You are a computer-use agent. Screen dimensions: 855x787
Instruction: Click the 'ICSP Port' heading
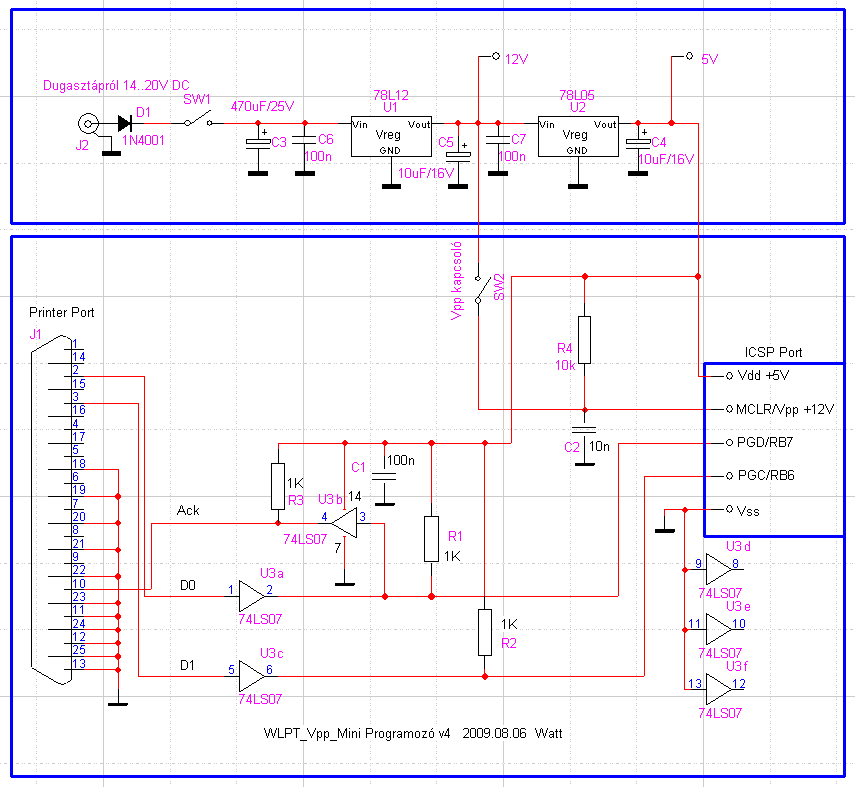point(773,352)
